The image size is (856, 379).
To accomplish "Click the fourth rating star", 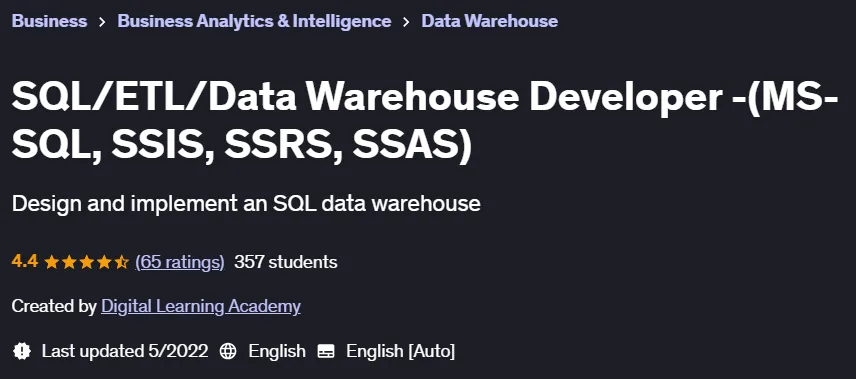I will point(104,262).
